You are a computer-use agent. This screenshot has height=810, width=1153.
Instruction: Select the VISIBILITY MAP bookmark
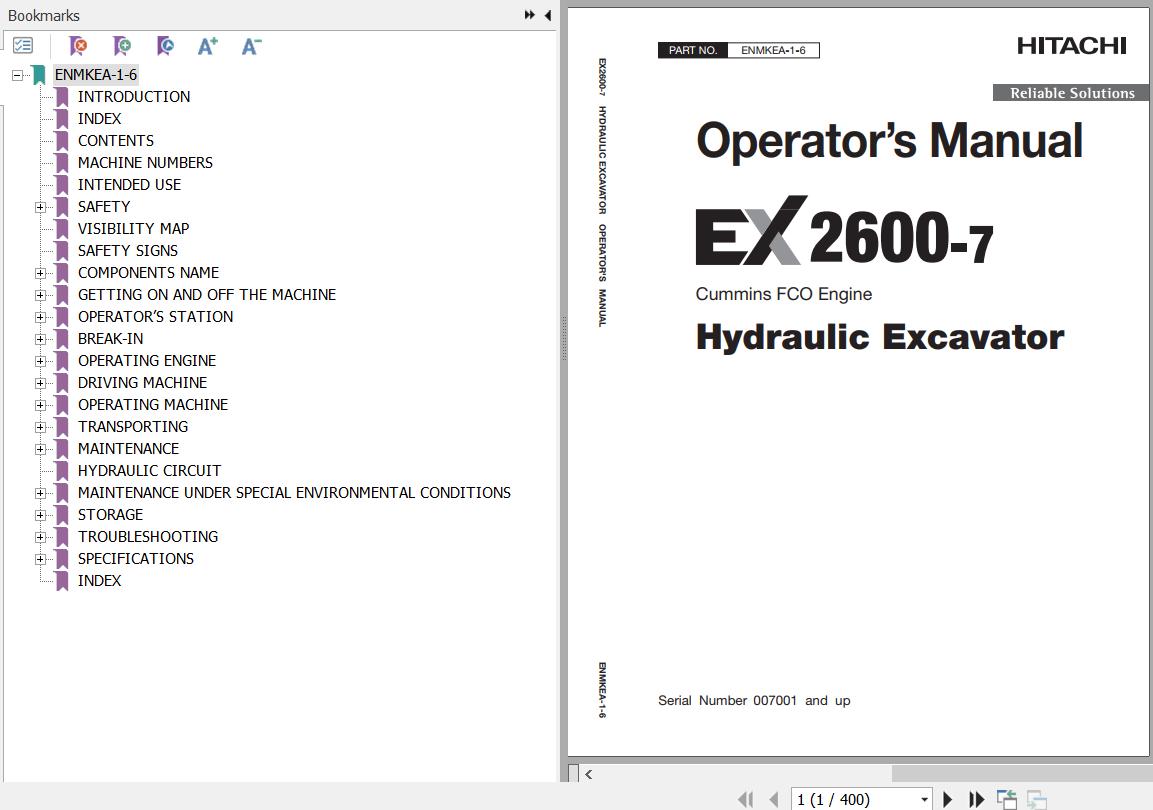[133, 228]
